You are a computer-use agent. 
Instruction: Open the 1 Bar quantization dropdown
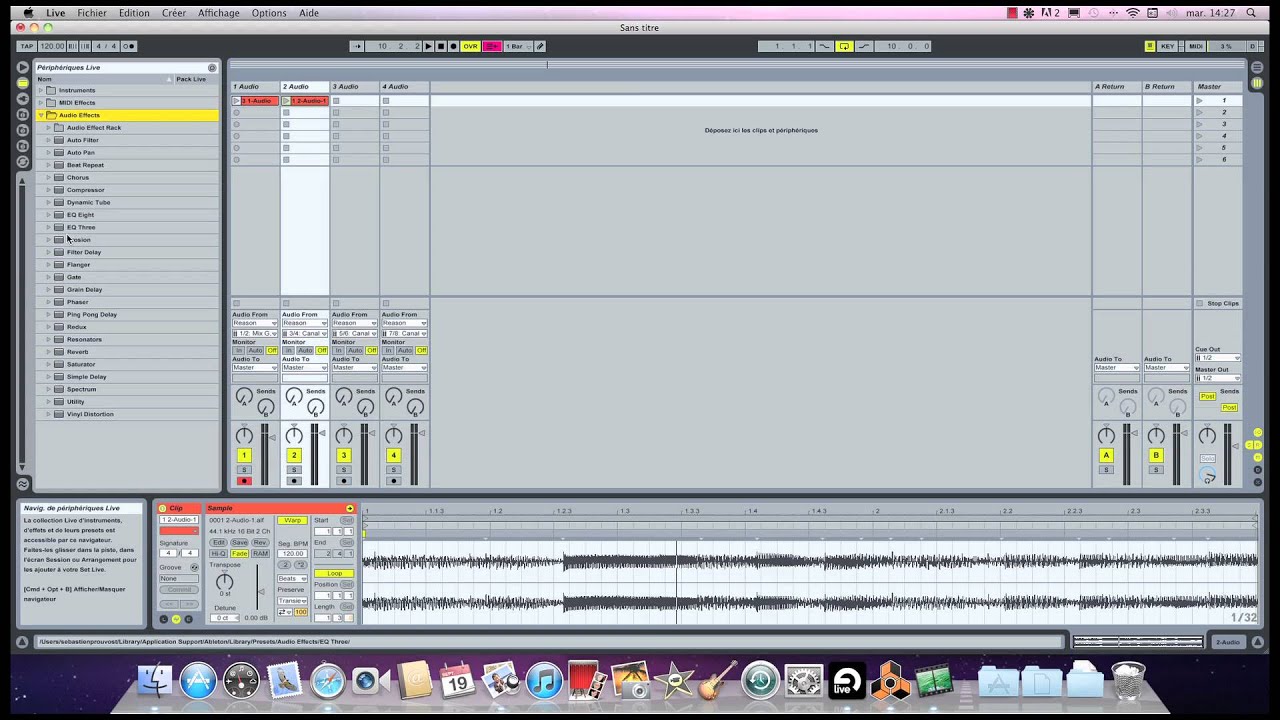[517, 46]
